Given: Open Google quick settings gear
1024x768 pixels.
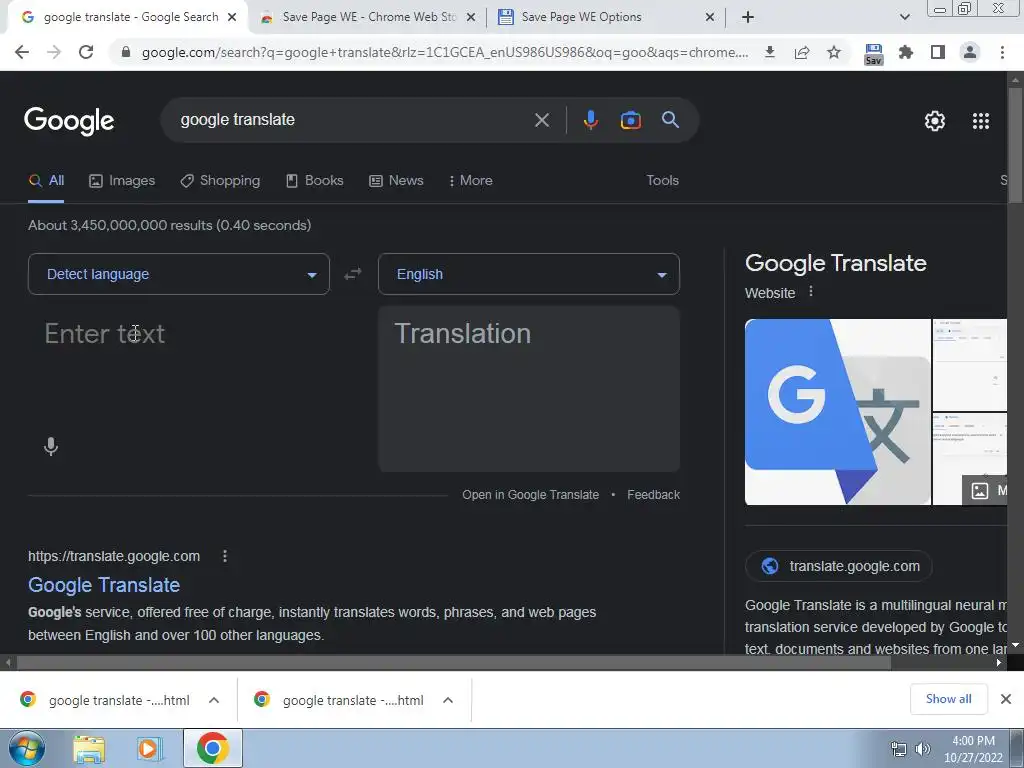Looking at the screenshot, I should (935, 121).
